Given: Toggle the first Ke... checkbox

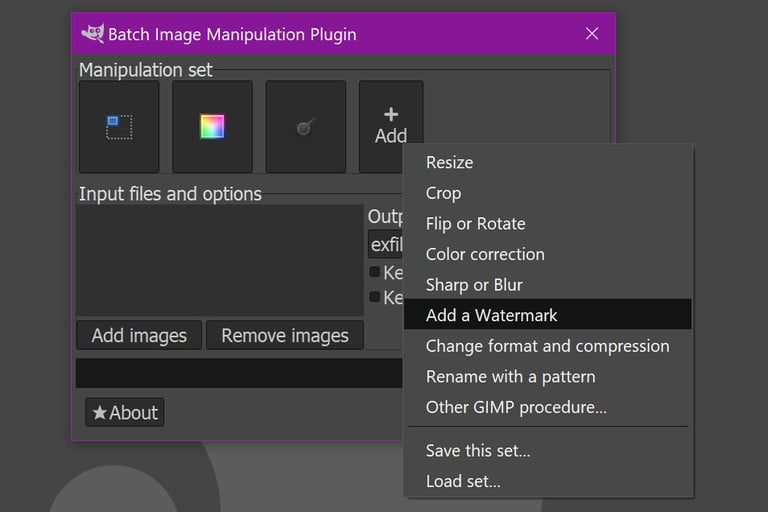Looking at the screenshot, I should click(375, 271).
